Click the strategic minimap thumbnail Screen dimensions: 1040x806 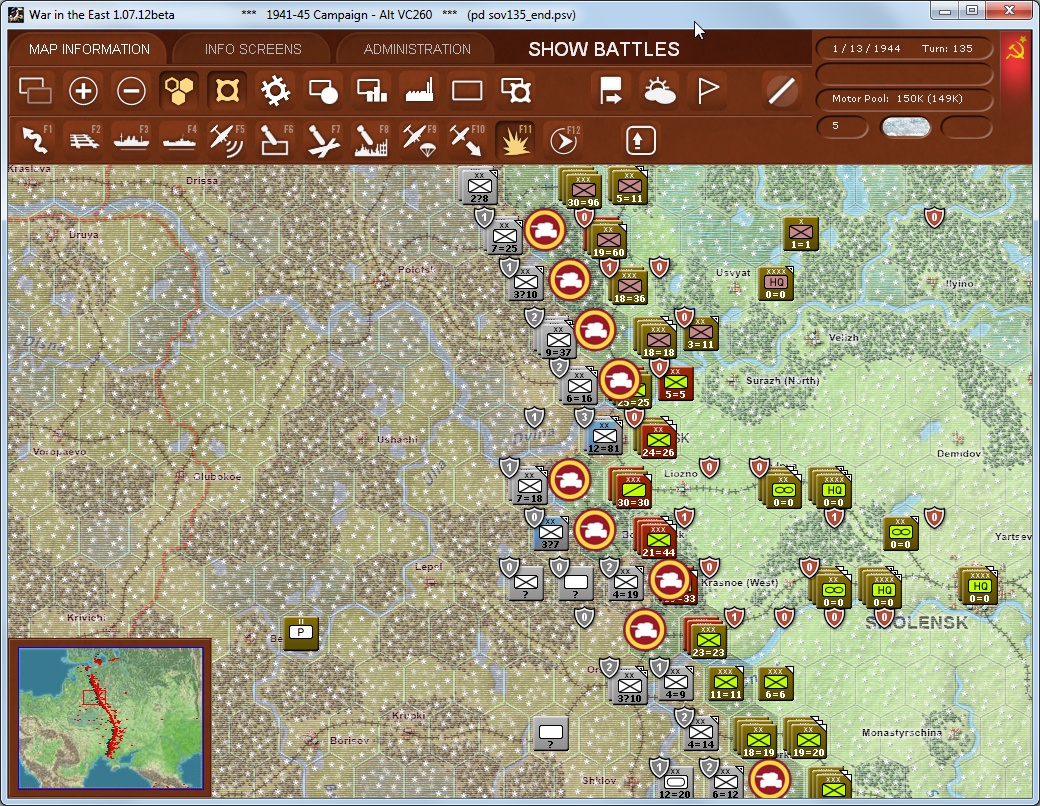(110, 718)
